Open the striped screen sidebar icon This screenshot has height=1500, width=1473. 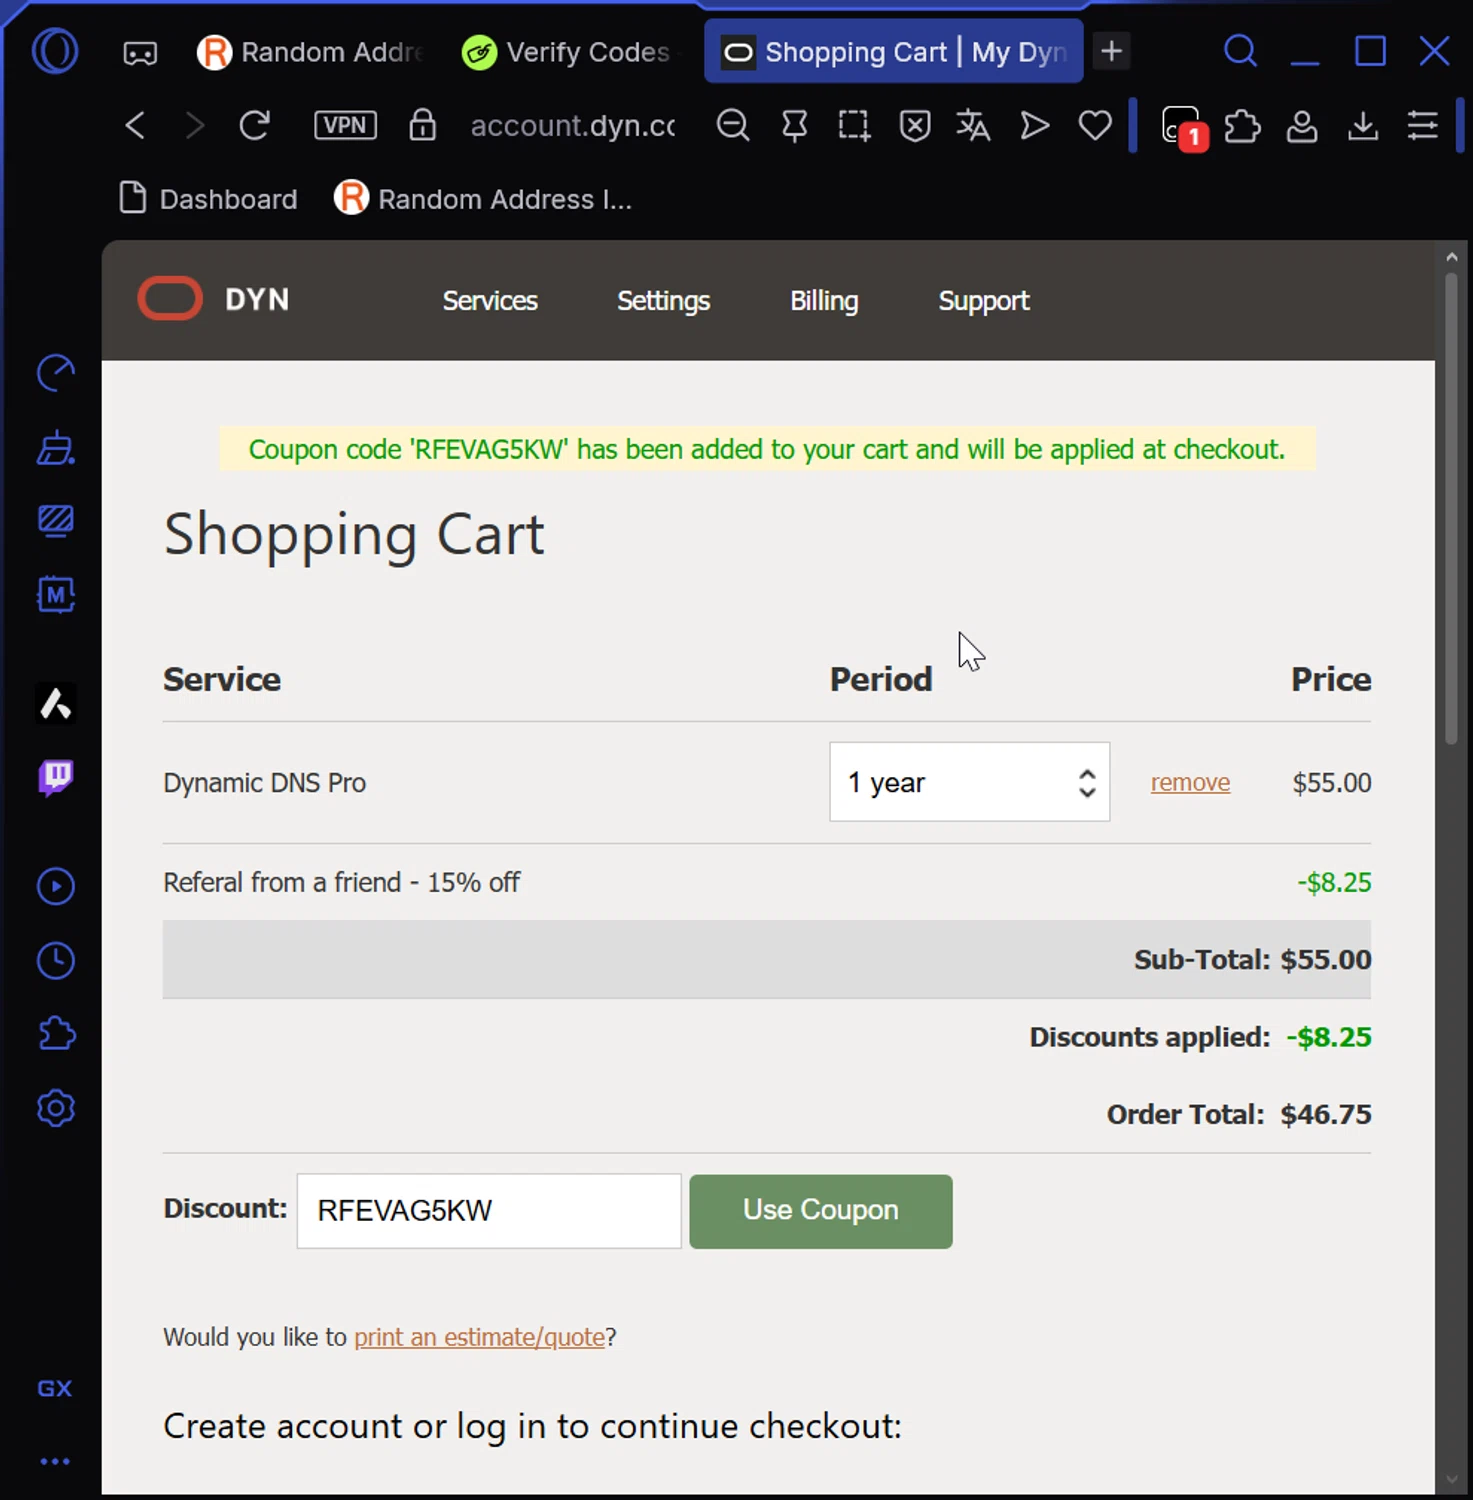point(56,521)
